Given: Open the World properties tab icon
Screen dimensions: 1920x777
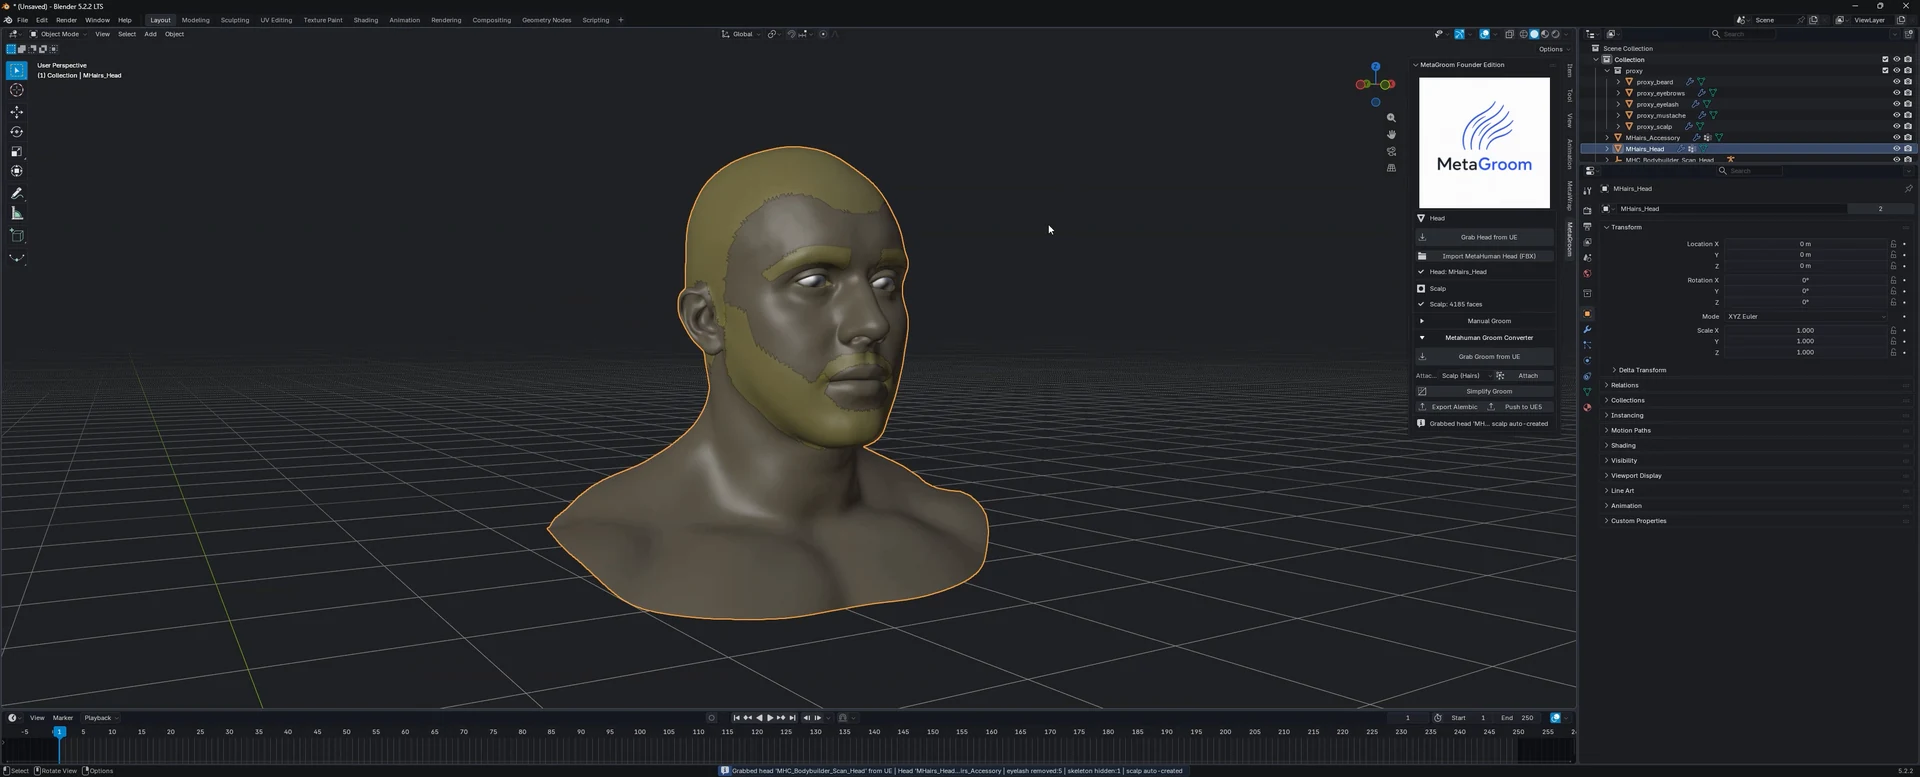Looking at the screenshot, I should (x=1587, y=273).
